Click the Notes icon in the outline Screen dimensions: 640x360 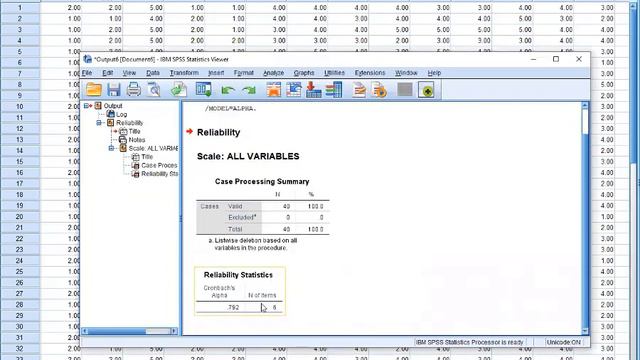(x=123, y=140)
